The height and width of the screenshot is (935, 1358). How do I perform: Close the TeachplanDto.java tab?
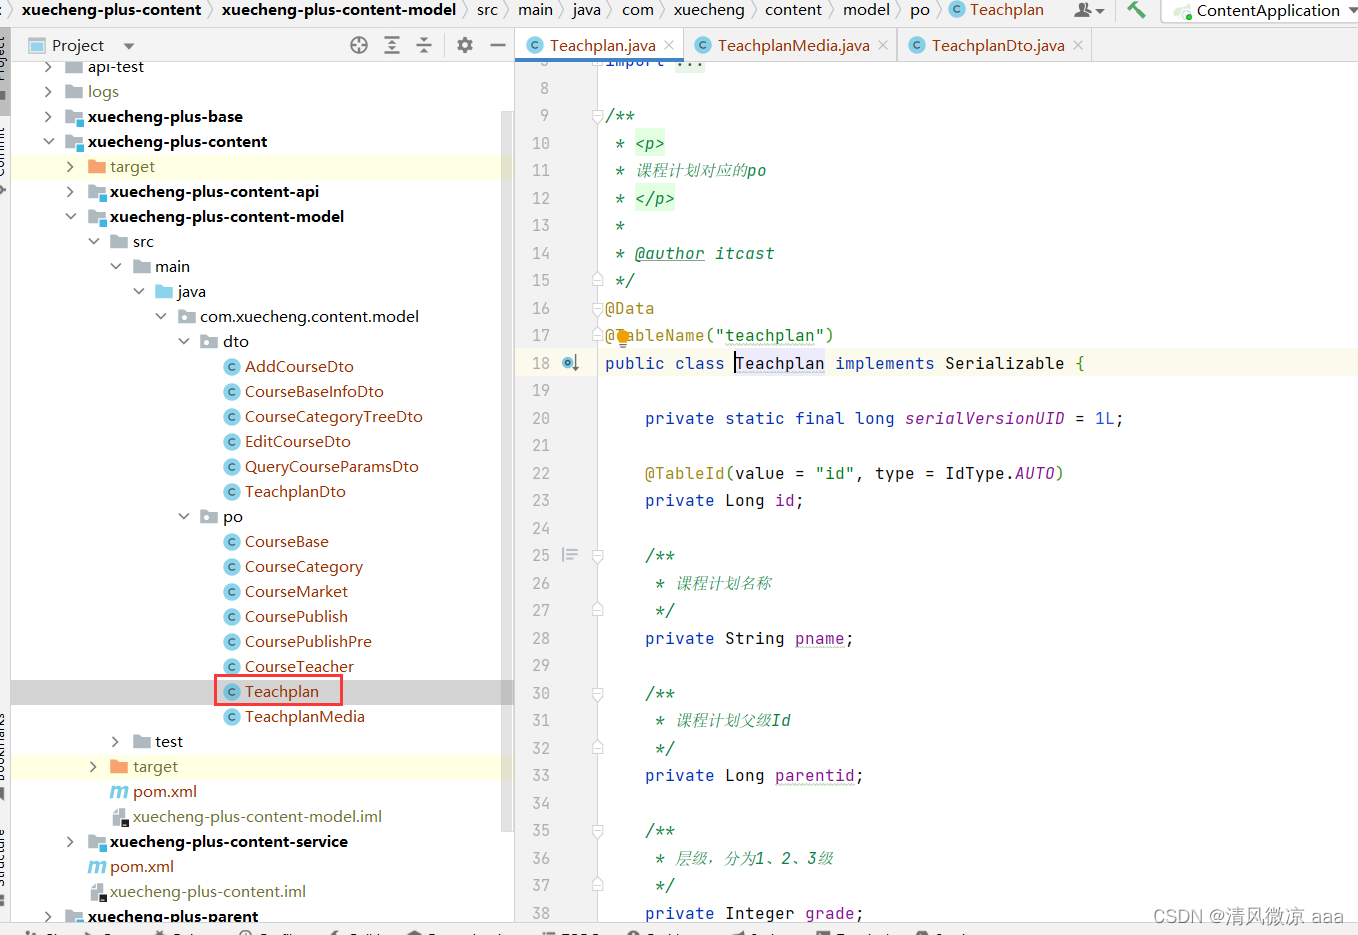(x=1078, y=45)
